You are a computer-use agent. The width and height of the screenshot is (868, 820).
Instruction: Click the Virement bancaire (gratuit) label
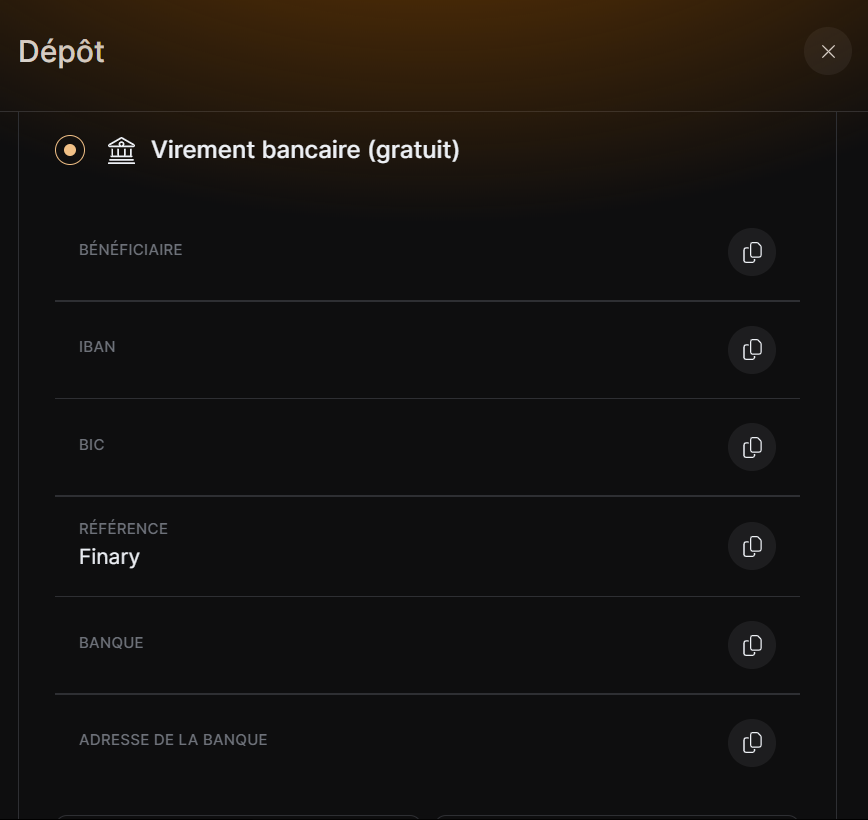pos(305,150)
